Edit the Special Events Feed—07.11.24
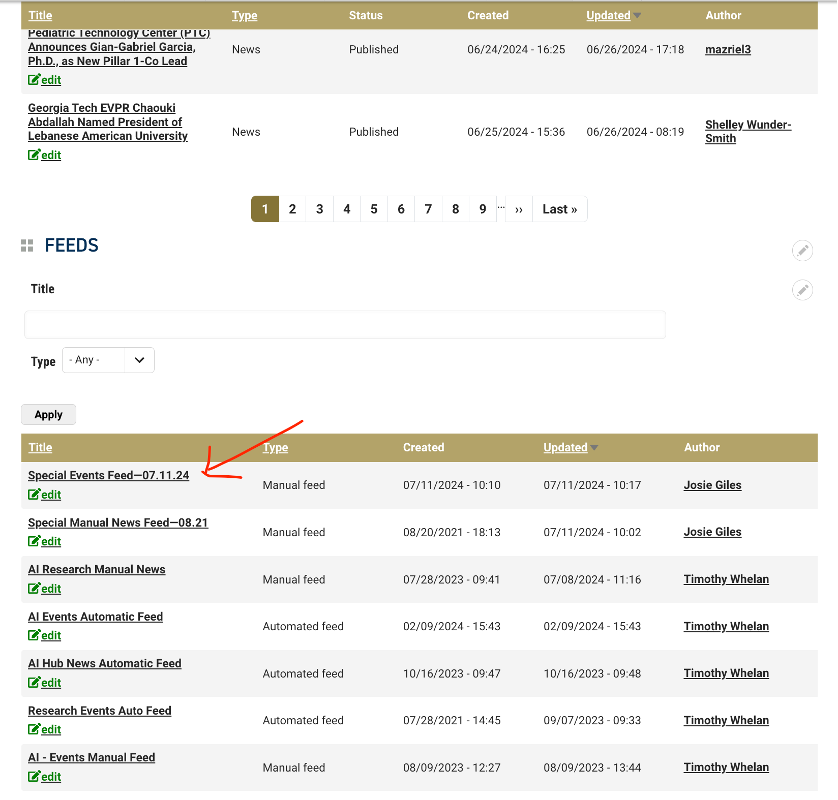The height and width of the screenshot is (800, 838). 44,495
